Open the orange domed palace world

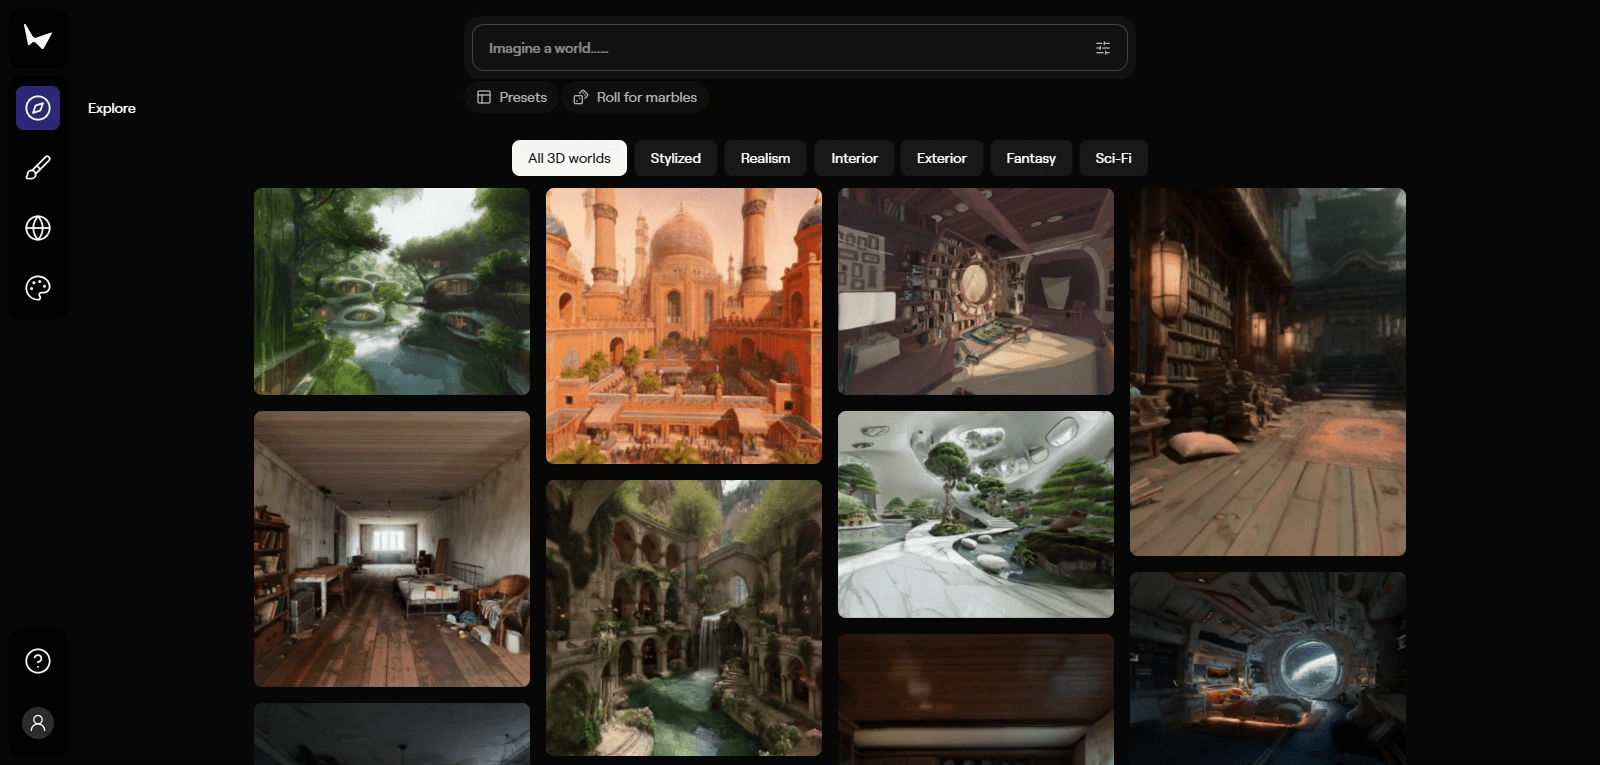684,326
